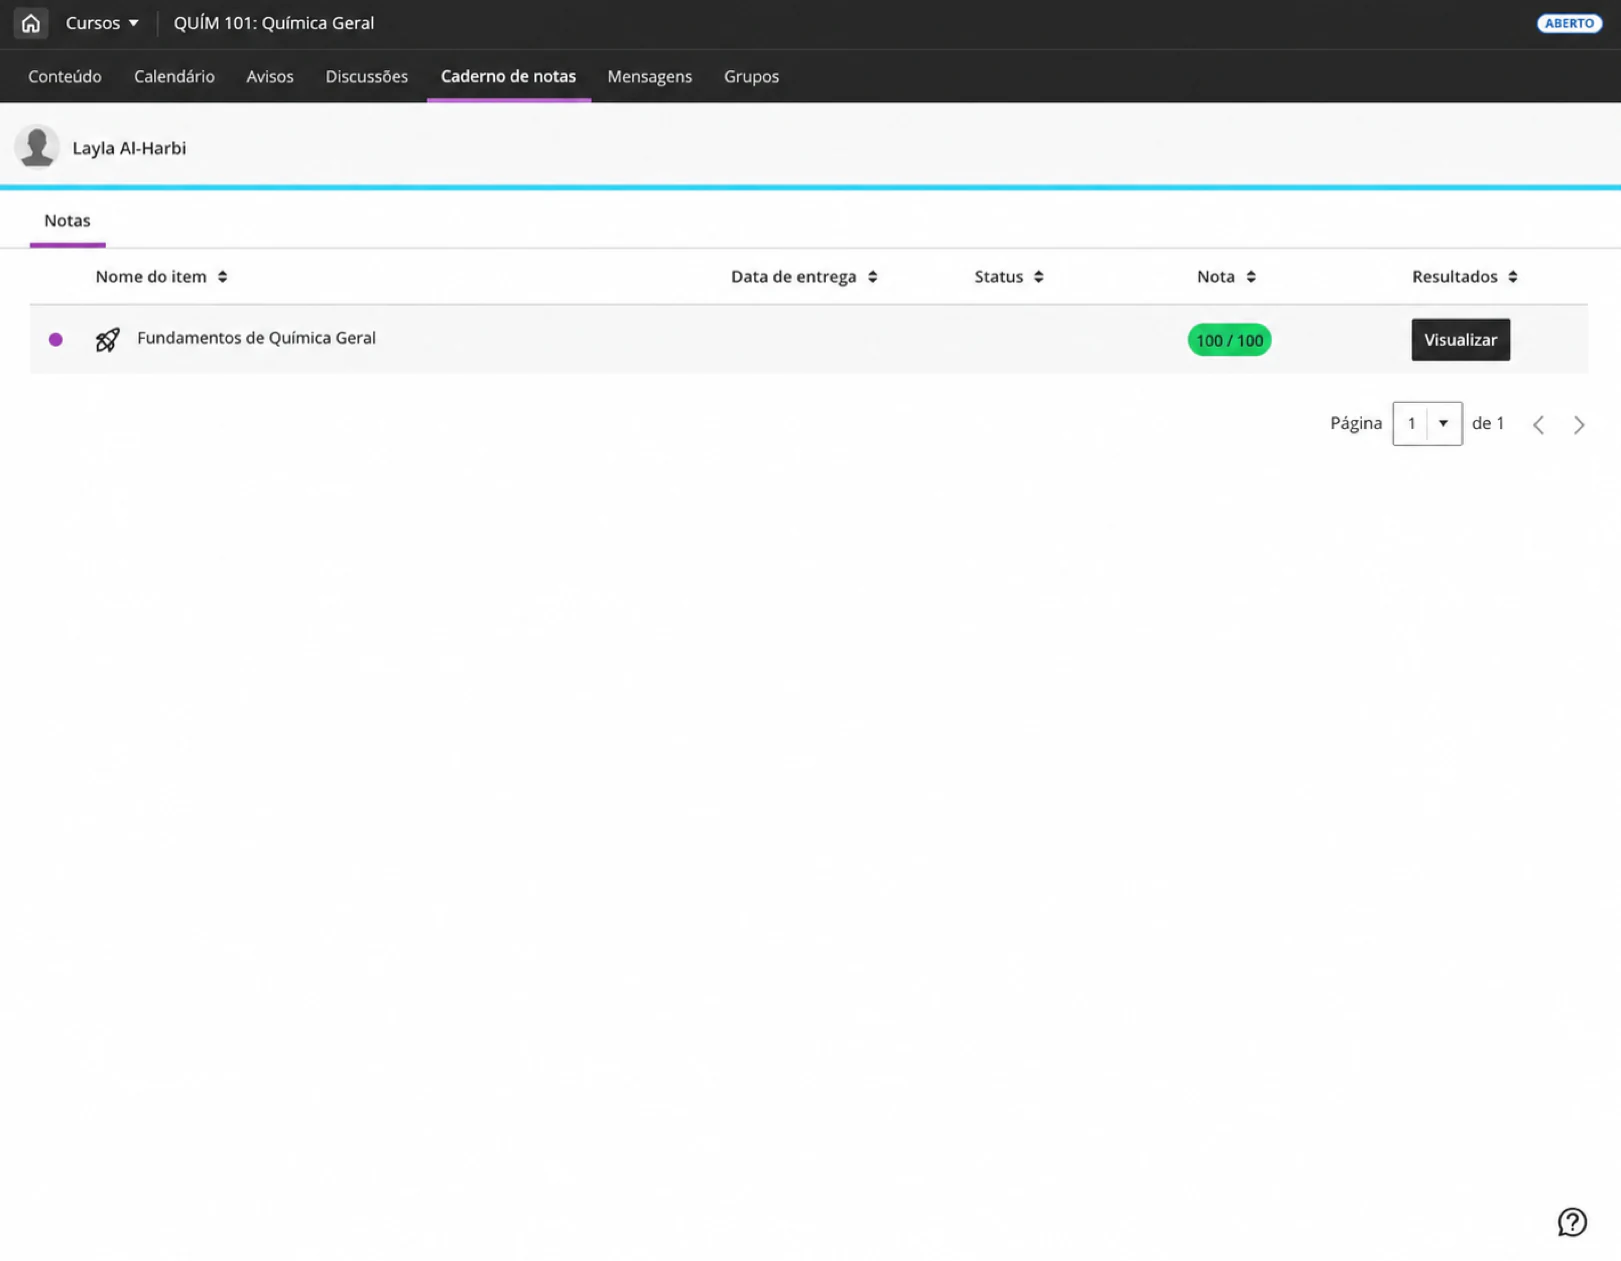The height and width of the screenshot is (1261, 1621).
Task: Click the Layla Al-Harbi name
Action: pyautogui.click(x=129, y=148)
